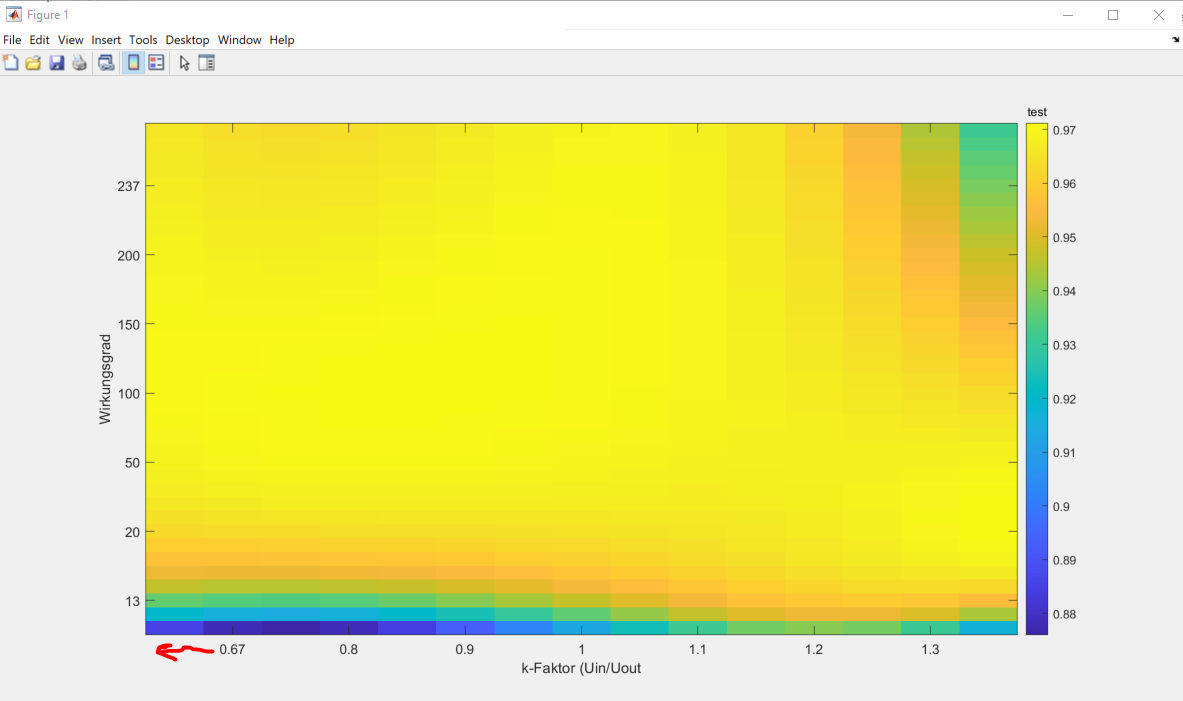Click the y-axis label Wirkungsgrad
1183x701 pixels.
pos(105,379)
